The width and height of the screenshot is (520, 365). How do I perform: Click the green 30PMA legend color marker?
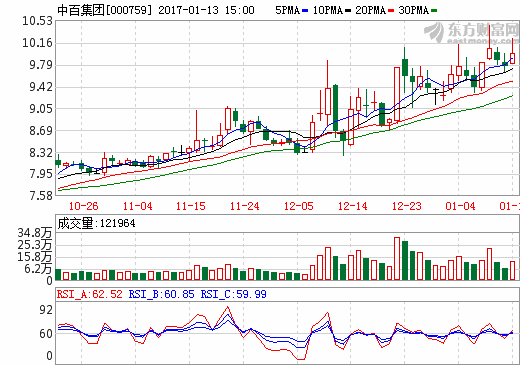[x=434, y=11]
